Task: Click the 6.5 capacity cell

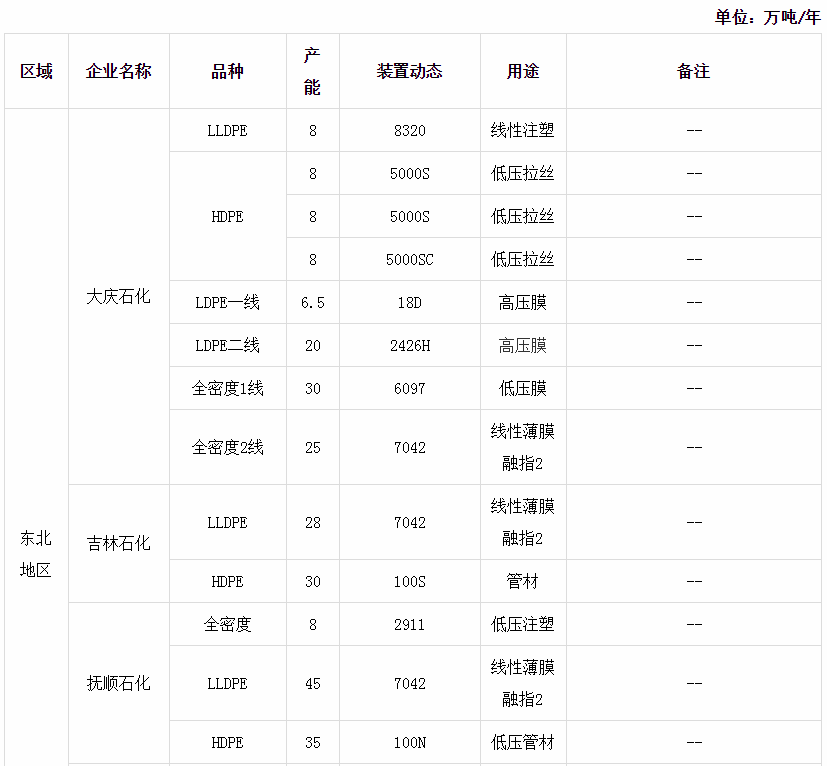Action: pos(312,302)
